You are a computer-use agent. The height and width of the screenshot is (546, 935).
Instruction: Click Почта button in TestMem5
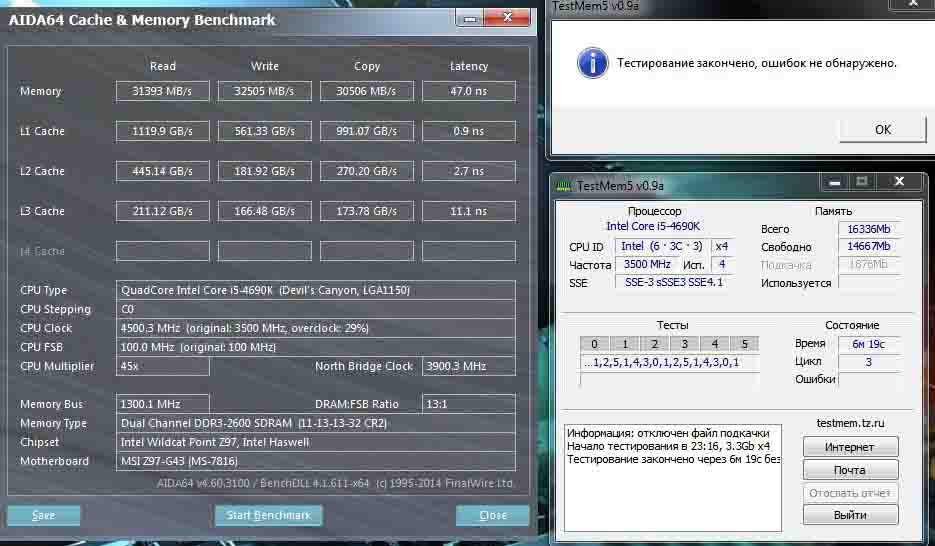click(850, 470)
